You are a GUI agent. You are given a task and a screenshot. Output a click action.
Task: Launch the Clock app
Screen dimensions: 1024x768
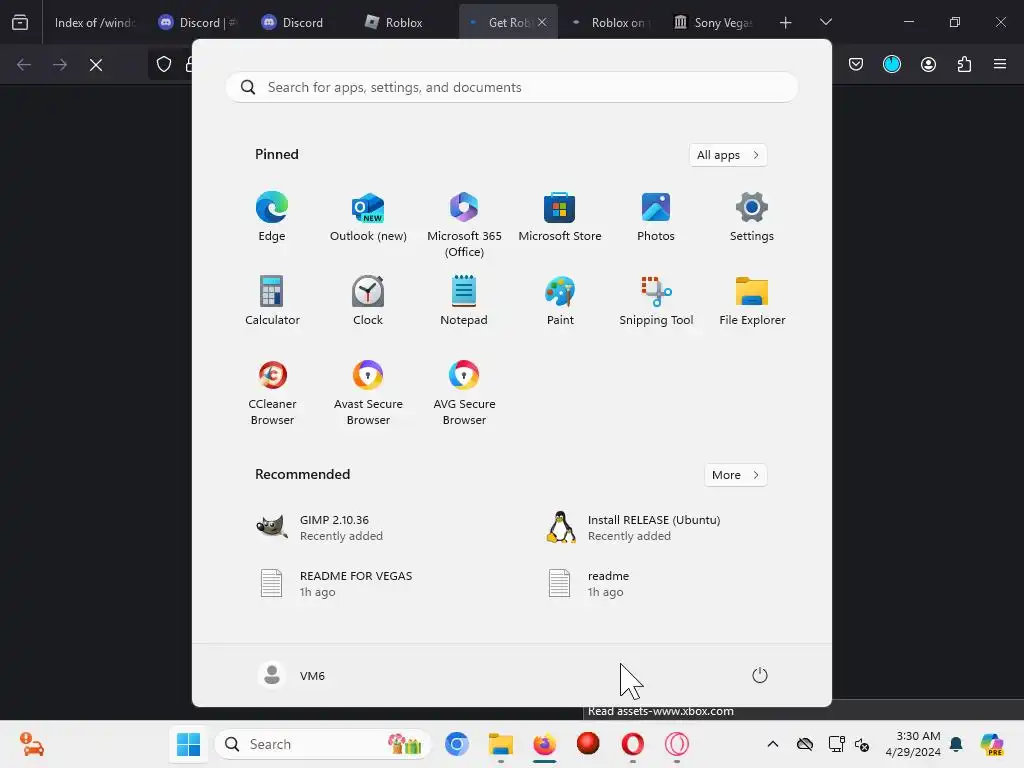(368, 301)
